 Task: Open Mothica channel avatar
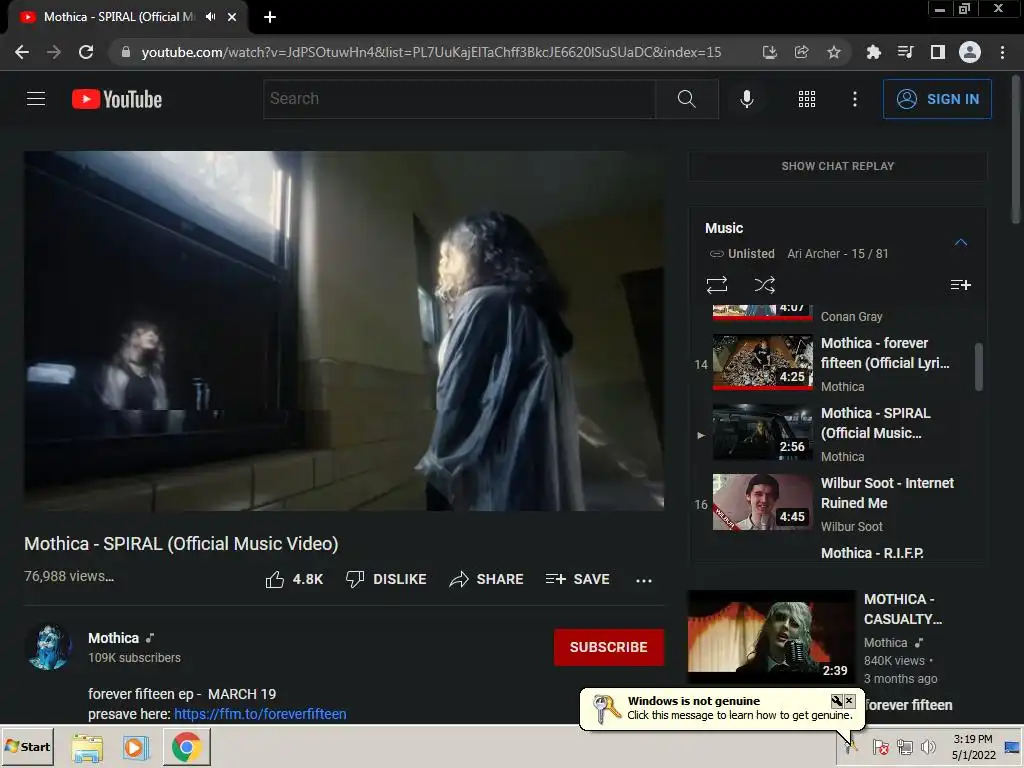point(48,647)
